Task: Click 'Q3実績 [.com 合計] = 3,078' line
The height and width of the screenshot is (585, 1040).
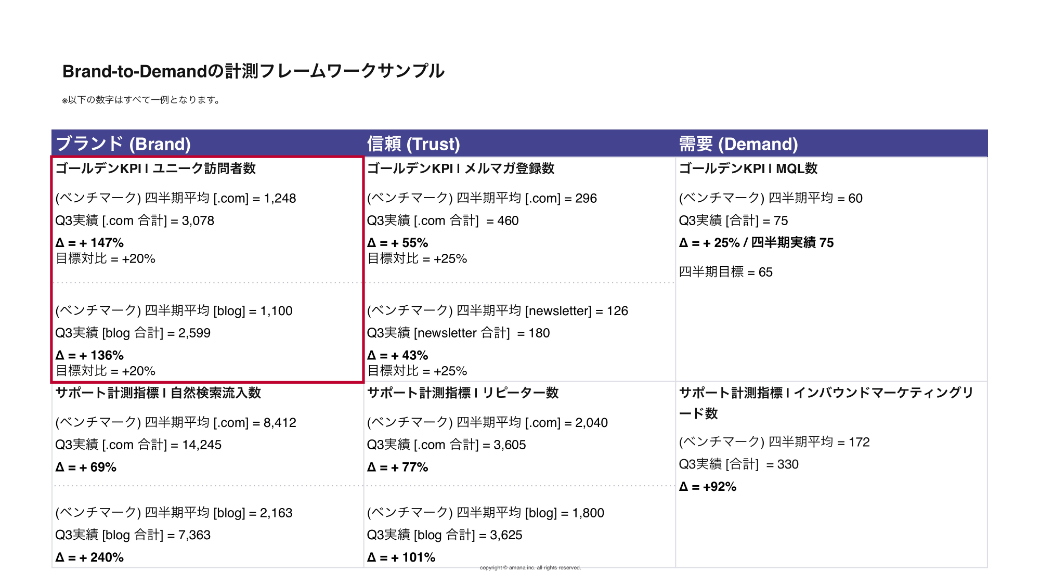Action: point(135,221)
